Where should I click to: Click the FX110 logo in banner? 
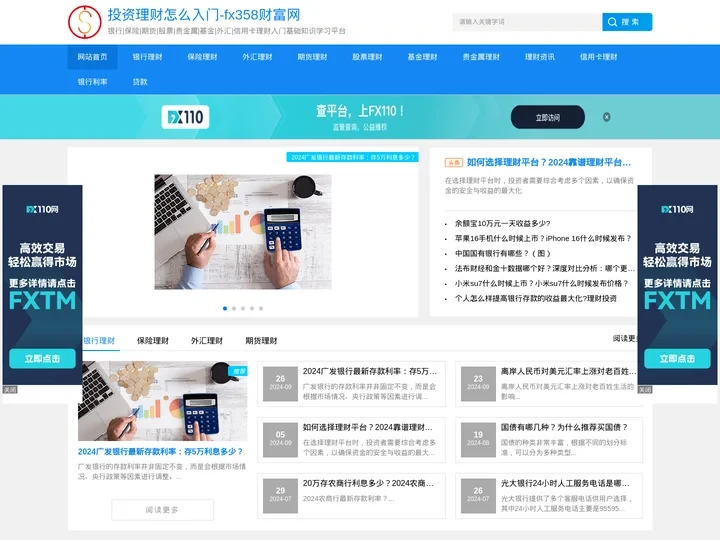[x=186, y=117]
